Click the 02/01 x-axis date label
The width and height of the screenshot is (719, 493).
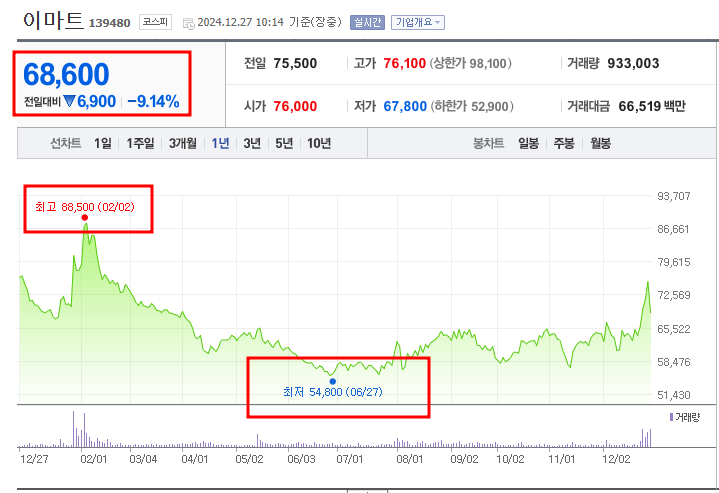94,459
